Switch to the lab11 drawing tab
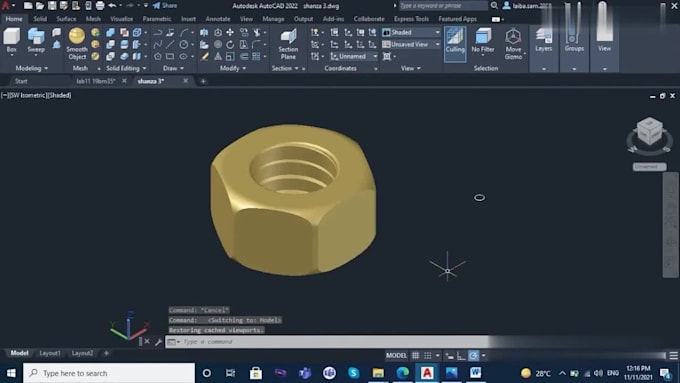The height and width of the screenshot is (383, 680). (96, 81)
